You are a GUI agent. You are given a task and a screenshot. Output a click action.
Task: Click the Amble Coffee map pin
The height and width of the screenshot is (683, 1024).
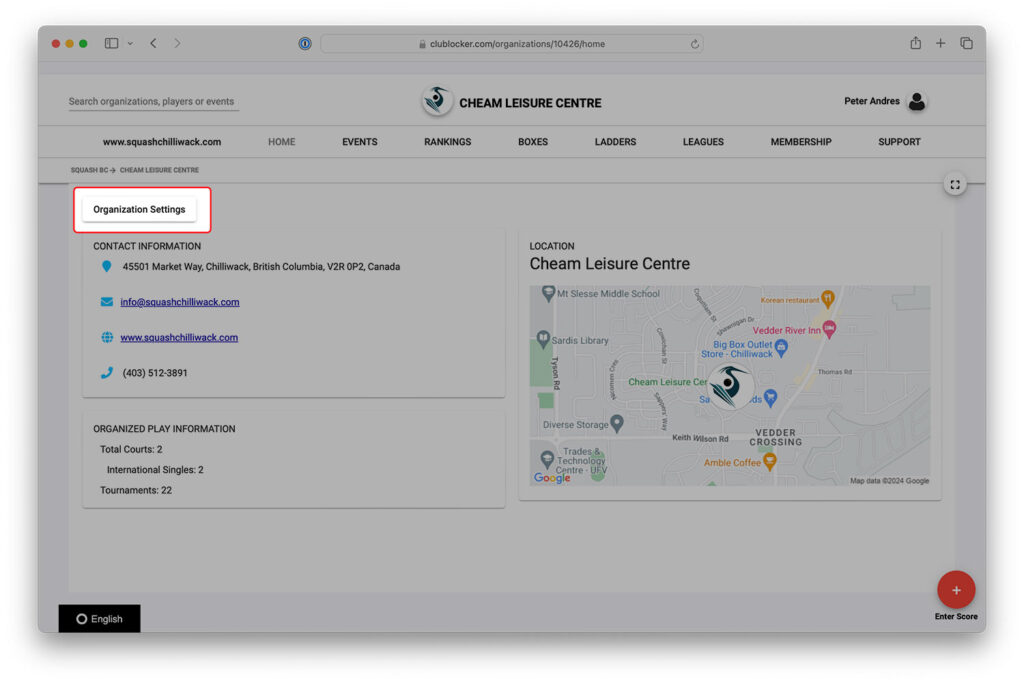click(x=770, y=462)
